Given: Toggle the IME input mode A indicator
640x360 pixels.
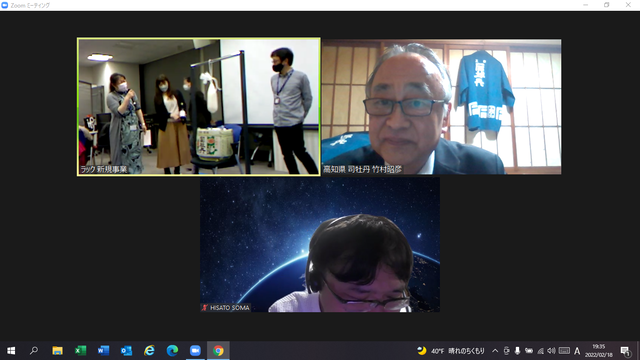Looking at the screenshot, I should point(577,351).
